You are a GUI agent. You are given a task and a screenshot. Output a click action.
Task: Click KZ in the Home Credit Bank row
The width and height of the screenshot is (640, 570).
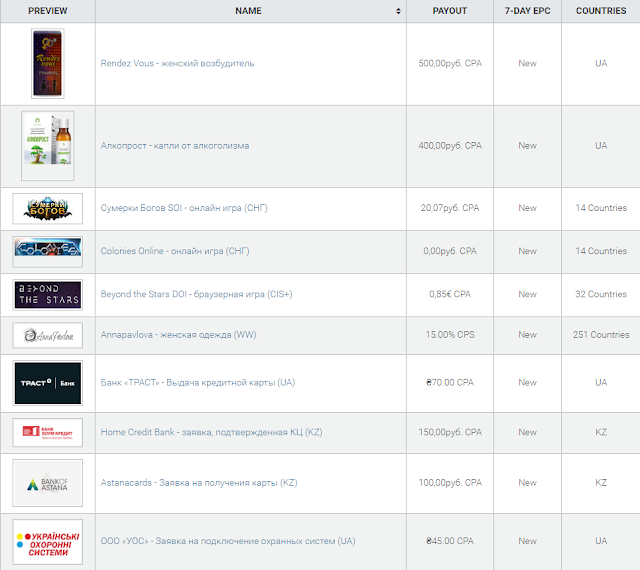pyautogui.click(x=601, y=432)
